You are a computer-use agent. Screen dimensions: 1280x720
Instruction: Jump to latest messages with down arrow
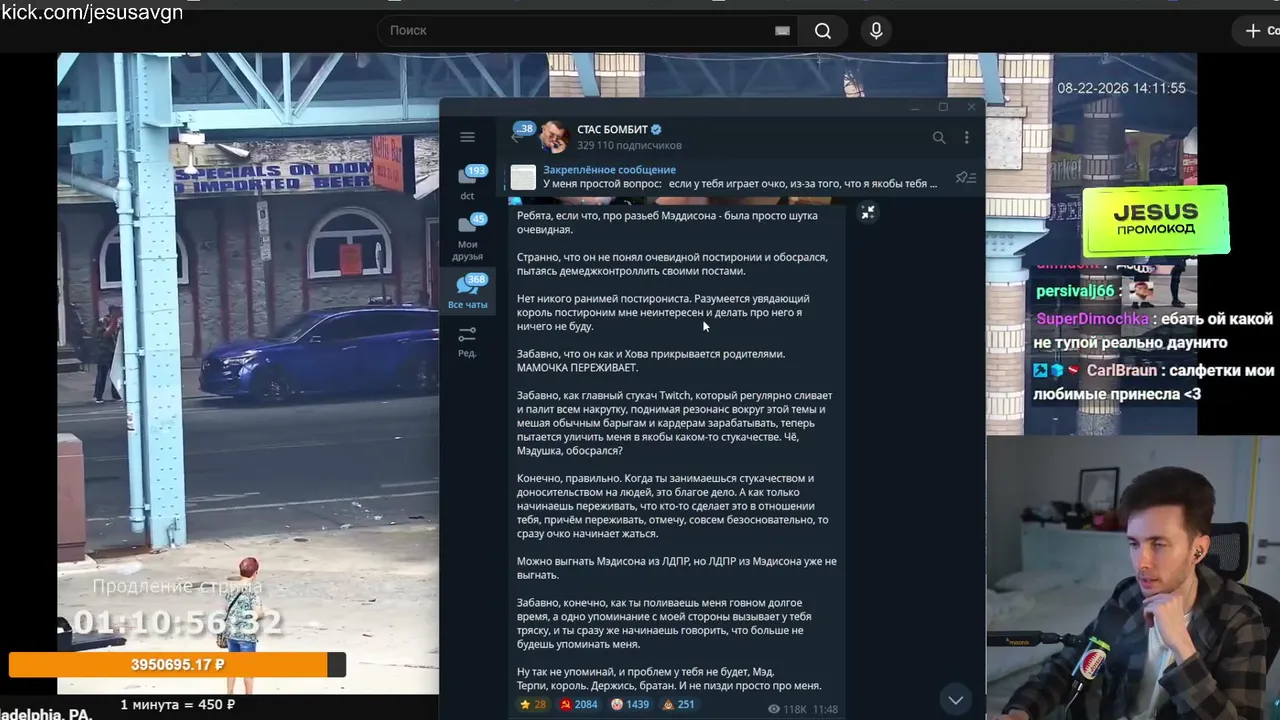click(x=955, y=700)
